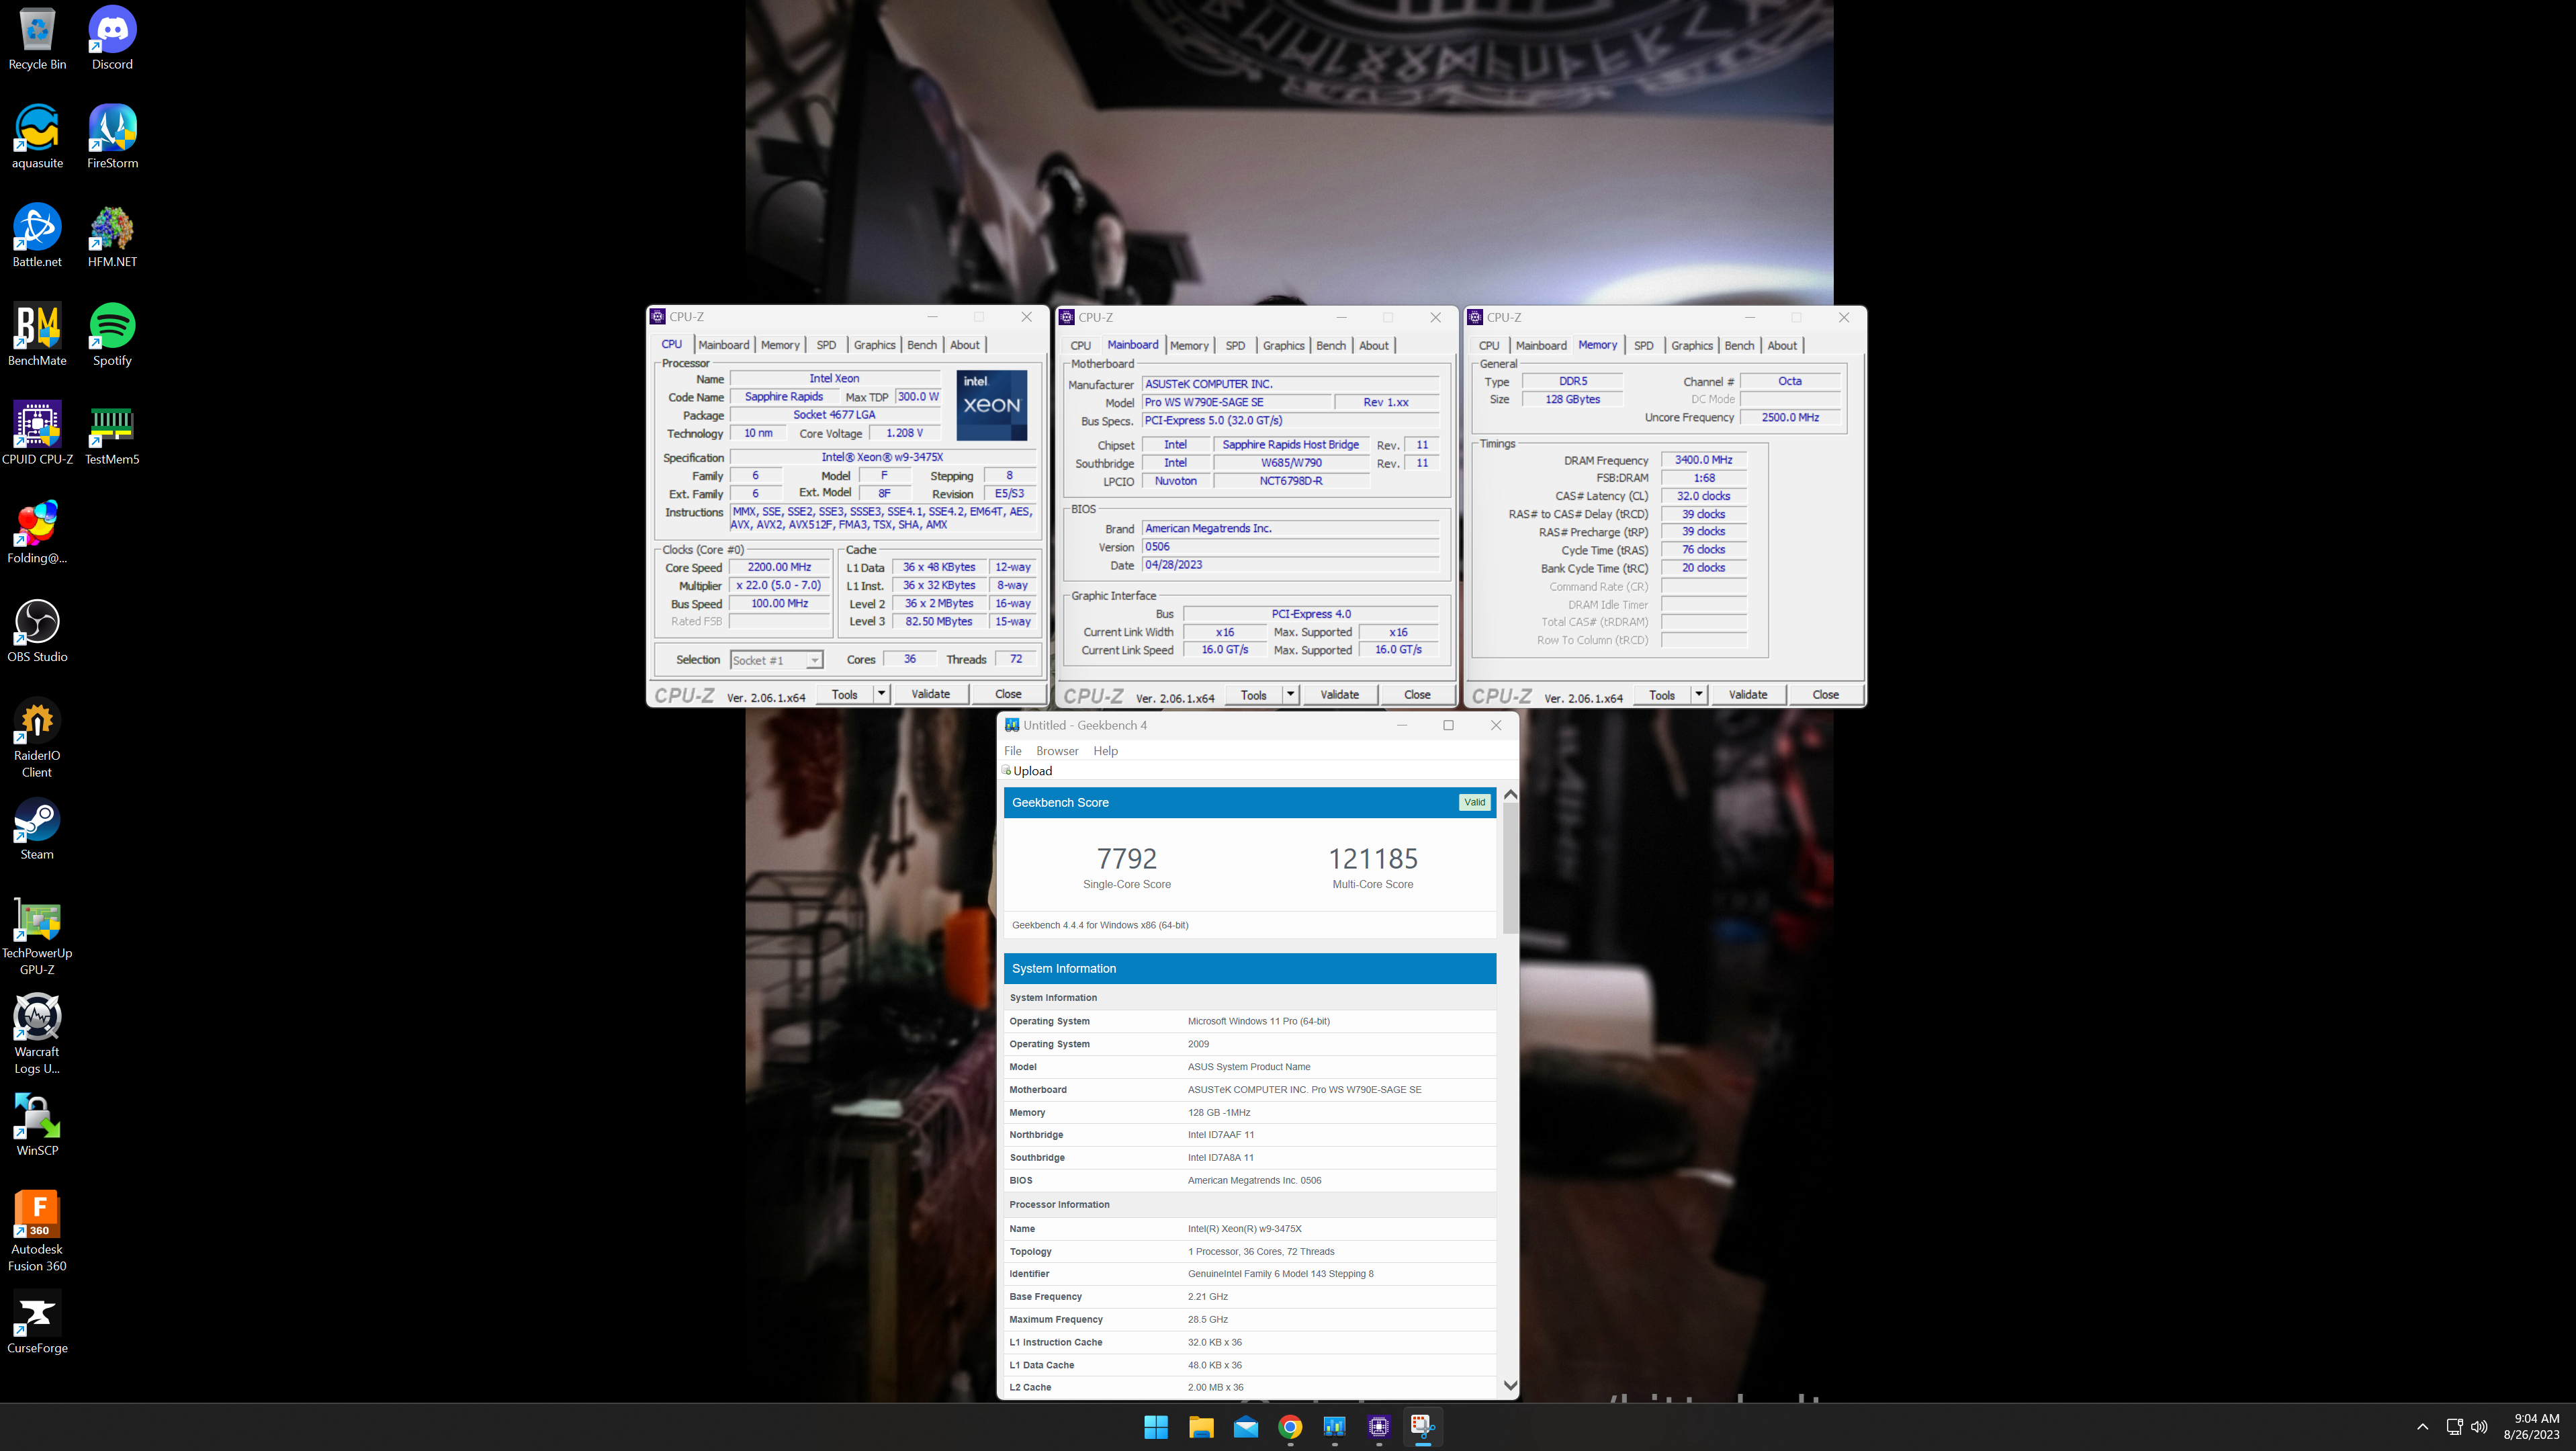Open SPD tab in Mainboard CPU-Z window
The image size is (2576, 1451).
click(1235, 346)
